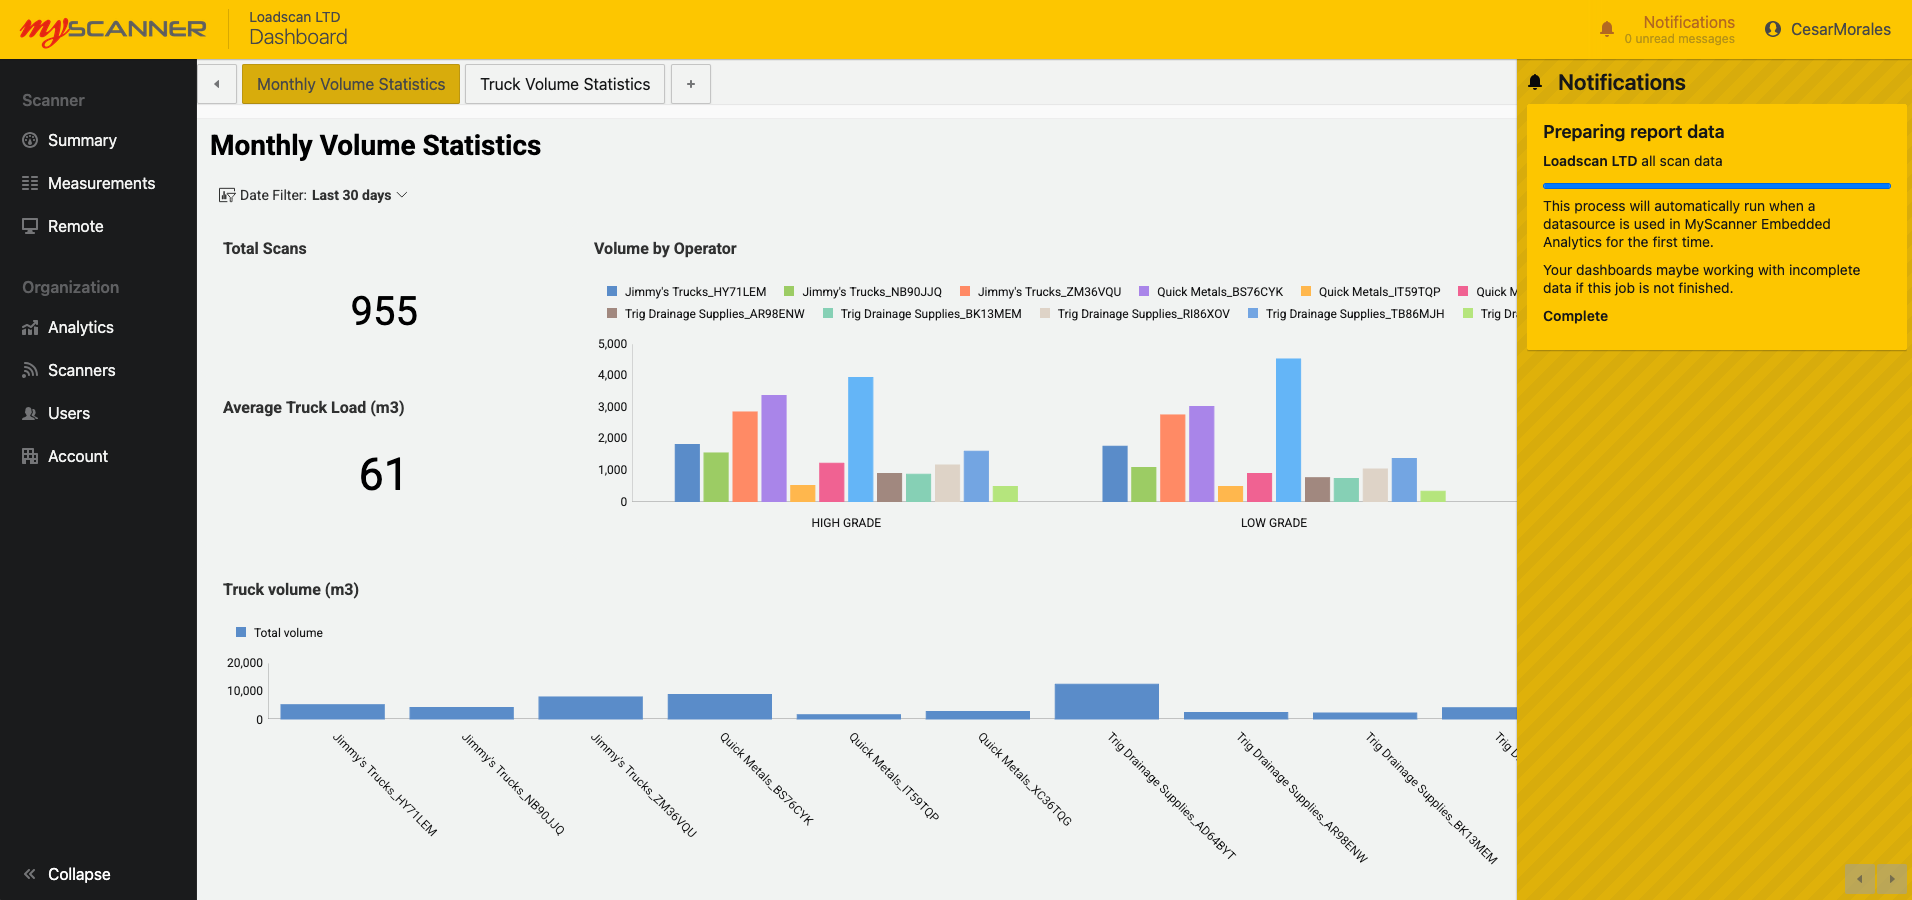Viewport: 1912px width, 900px height.
Task: Toggle Jimmy's Trucks_NB90JJQ legend swatch
Action: tap(789, 291)
